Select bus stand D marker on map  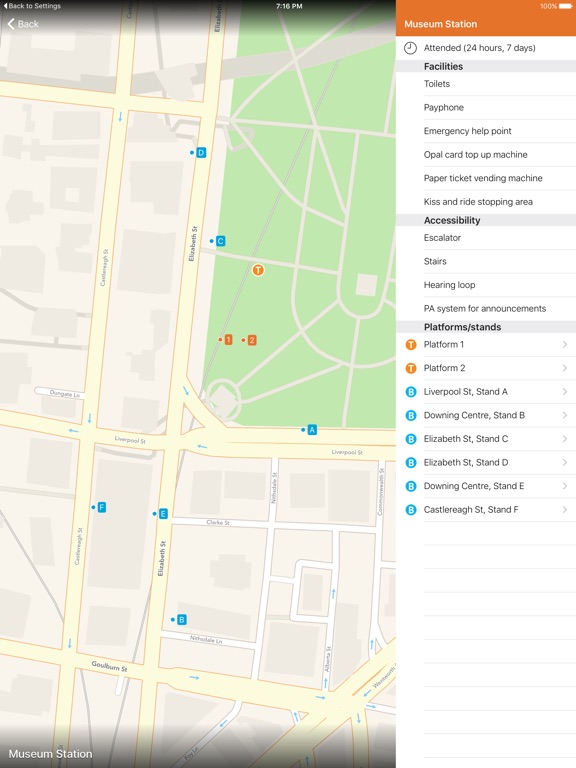click(201, 153)
